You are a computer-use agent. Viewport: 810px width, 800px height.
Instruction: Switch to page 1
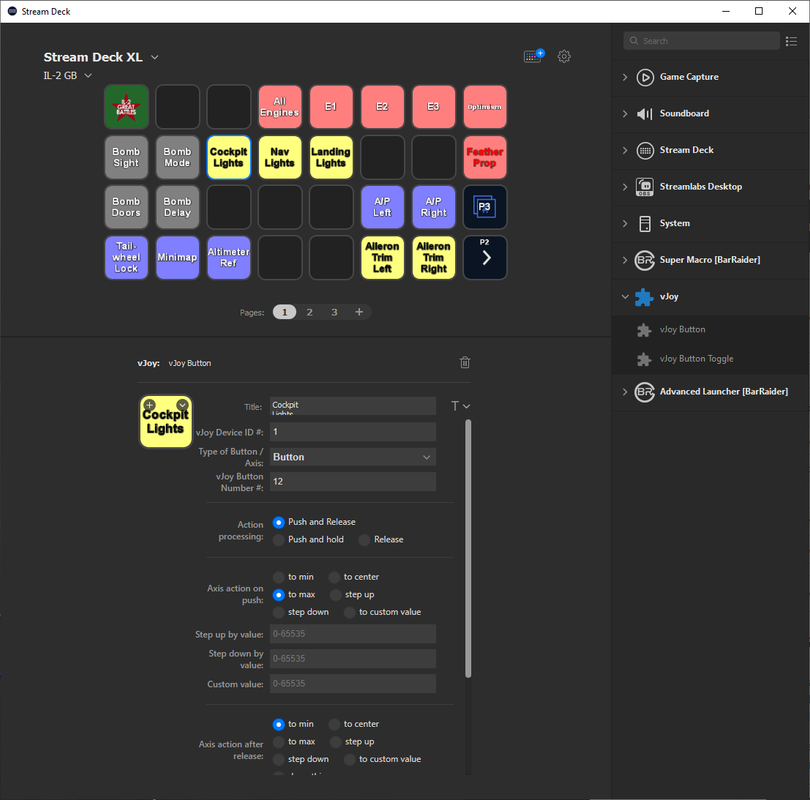click(285, 312)
